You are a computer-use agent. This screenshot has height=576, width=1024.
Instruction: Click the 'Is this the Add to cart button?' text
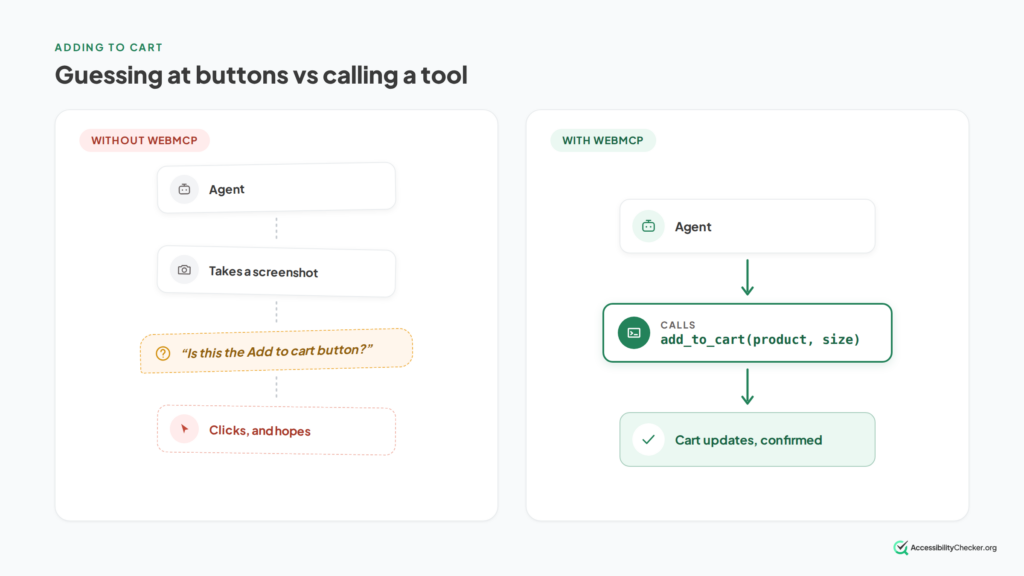click(278, 351)
